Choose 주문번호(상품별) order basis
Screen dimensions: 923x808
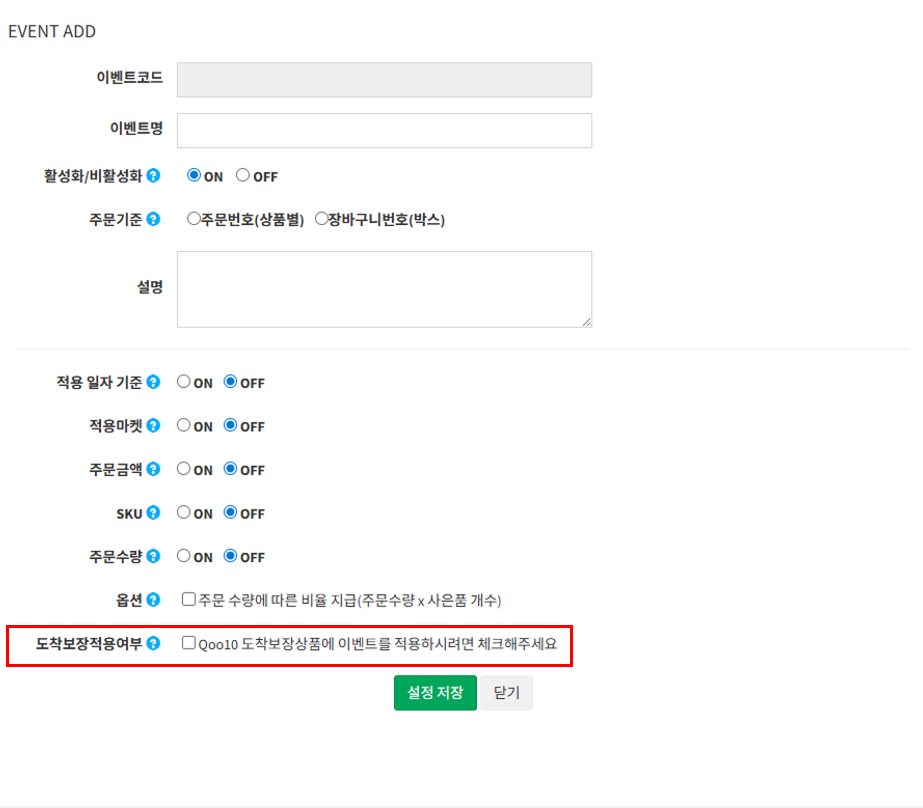[193, 219]
